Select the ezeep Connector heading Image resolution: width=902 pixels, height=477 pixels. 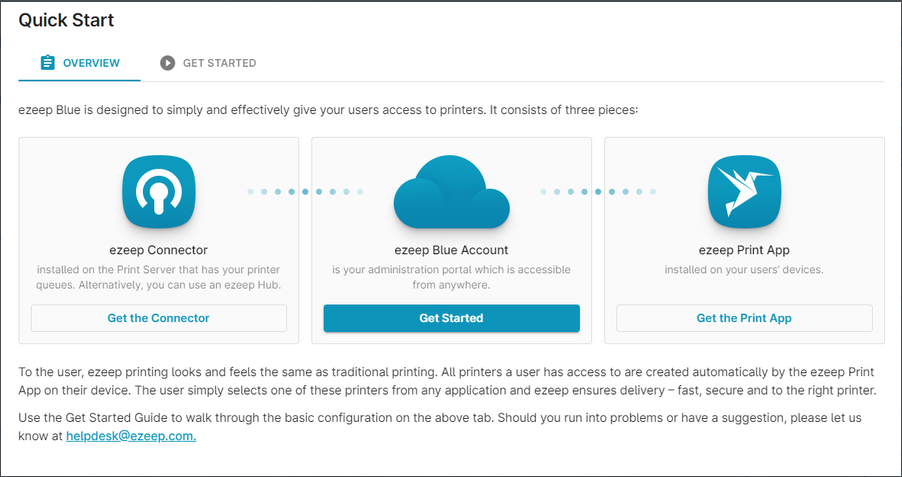click(159, 250)
